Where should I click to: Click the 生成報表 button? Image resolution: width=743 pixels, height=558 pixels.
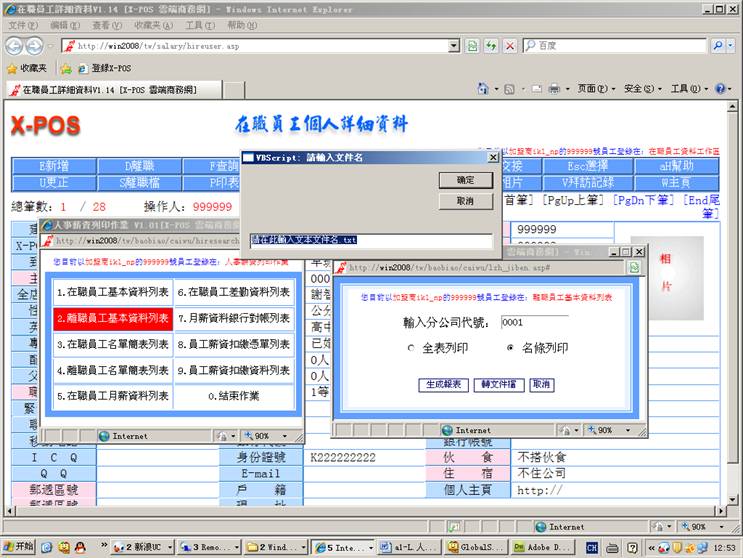(442, 385)
